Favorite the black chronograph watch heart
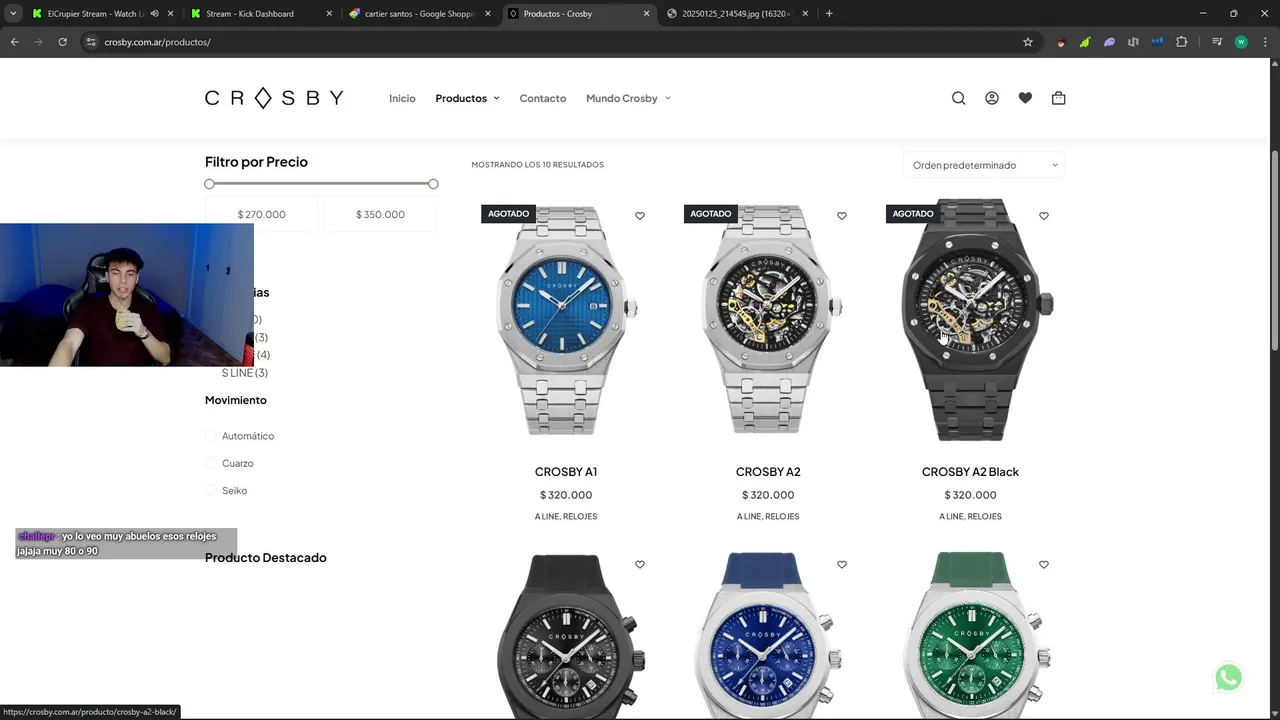The width and height of the screenshot is (1280, 720). click(640, 565)
